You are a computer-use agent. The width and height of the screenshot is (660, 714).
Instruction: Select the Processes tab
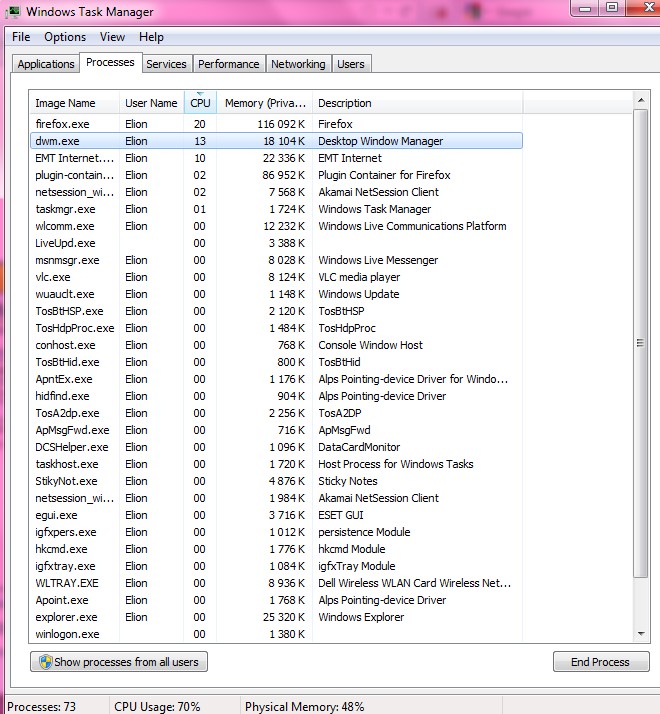110,62
